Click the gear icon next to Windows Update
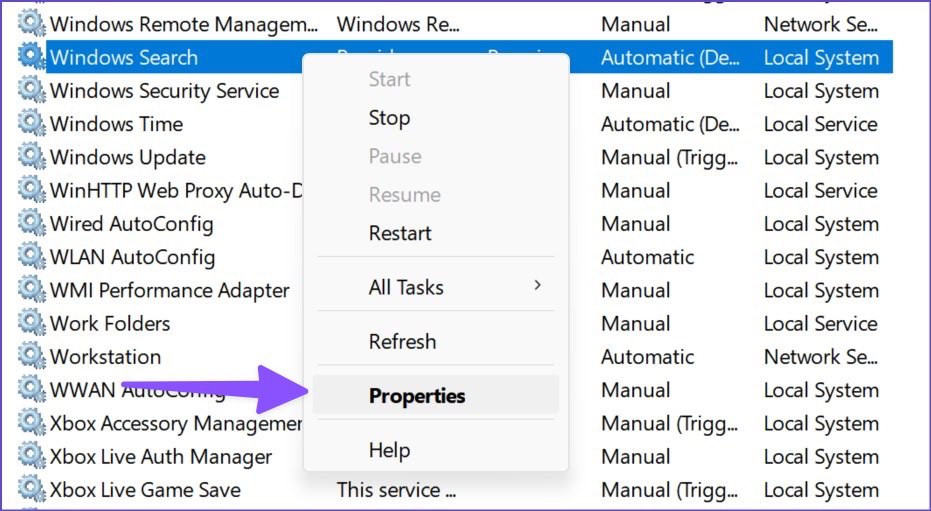Screen dimensions: 931x511 [31, 157]
